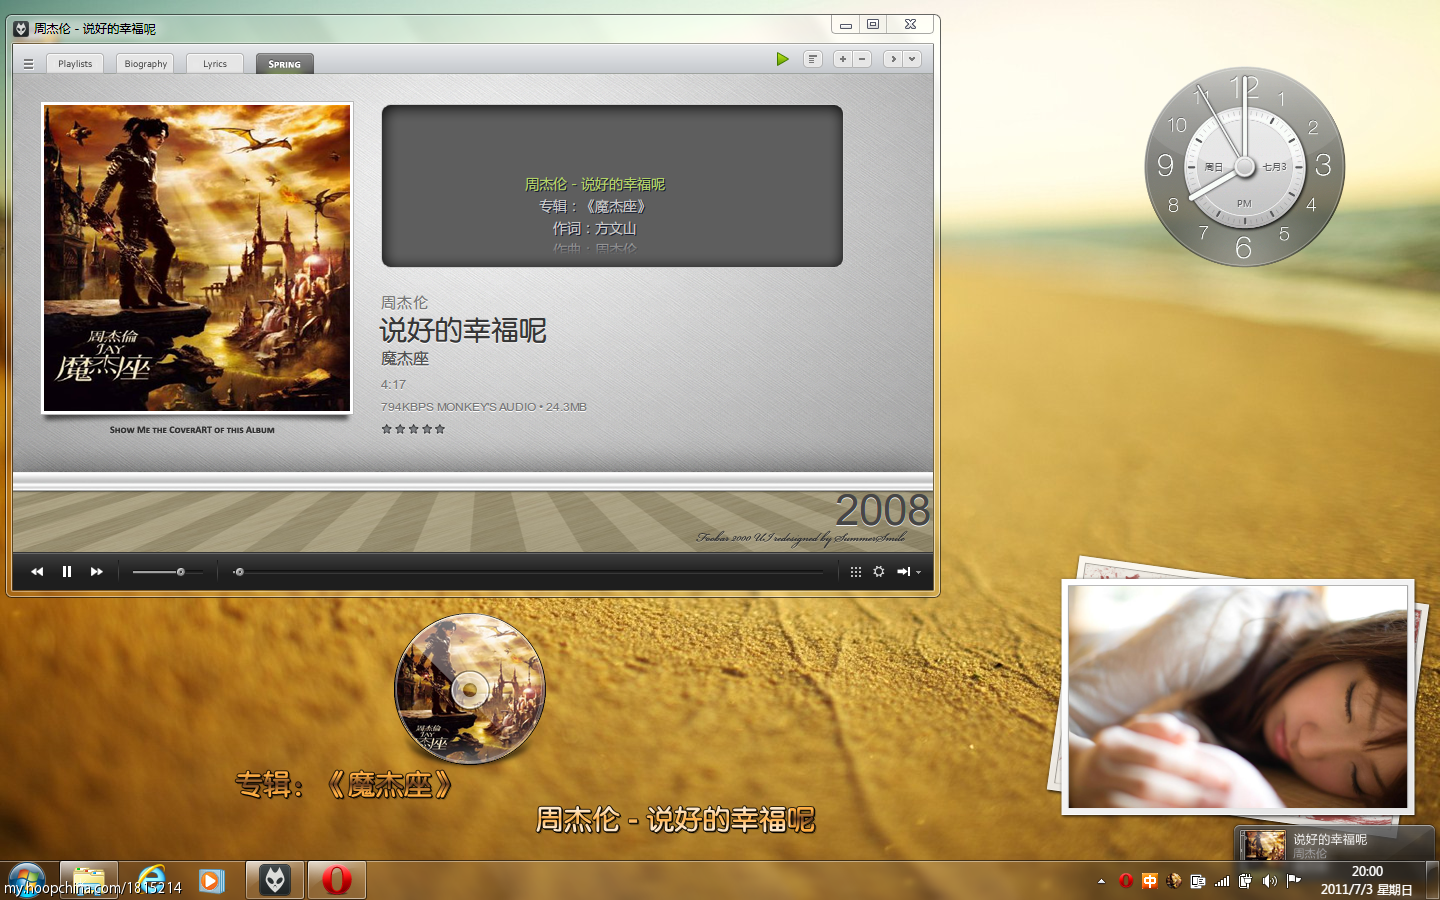Click the minus button in the top toolbar
Screen dimensions: 1440x900
pos(862,59)
